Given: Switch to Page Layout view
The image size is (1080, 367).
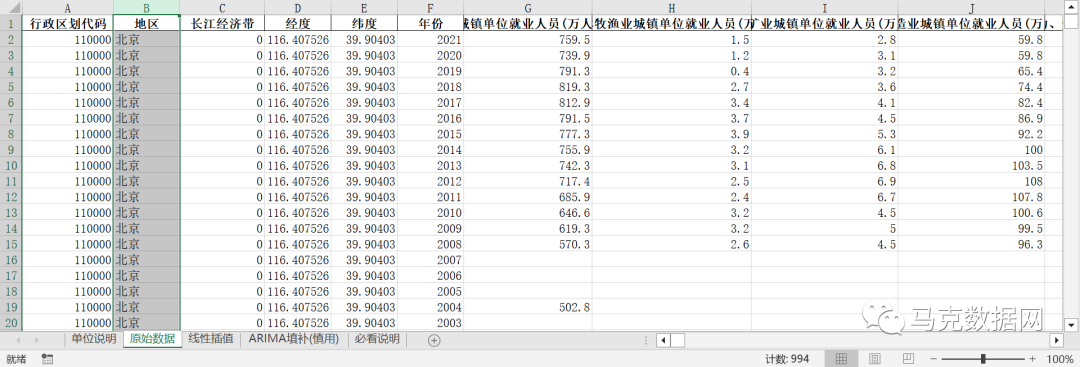Looking at the screenshot, I should (874, 359).
